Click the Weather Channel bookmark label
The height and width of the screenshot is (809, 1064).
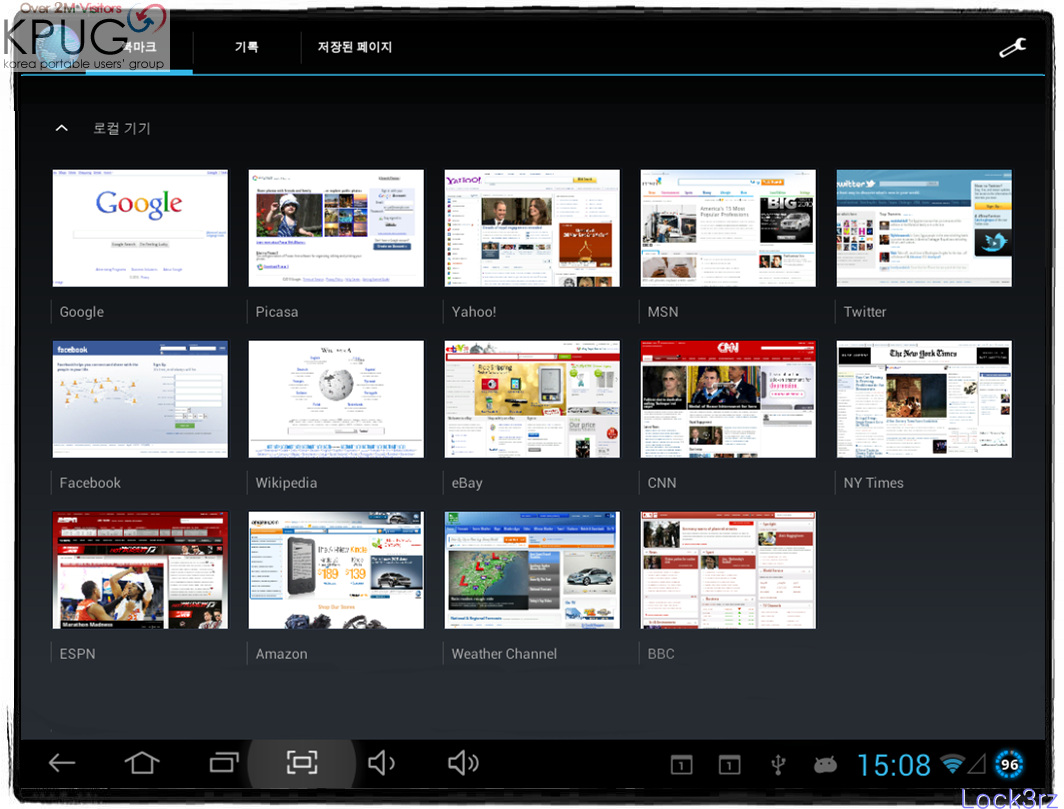point(504,654)
